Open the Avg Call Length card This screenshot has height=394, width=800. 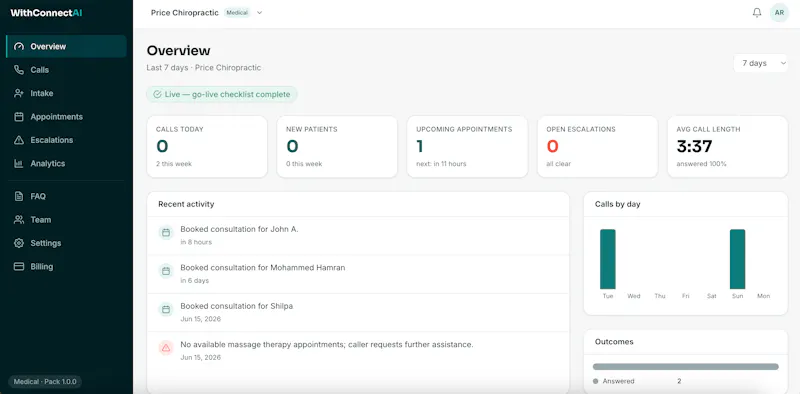tap(728, 147)
